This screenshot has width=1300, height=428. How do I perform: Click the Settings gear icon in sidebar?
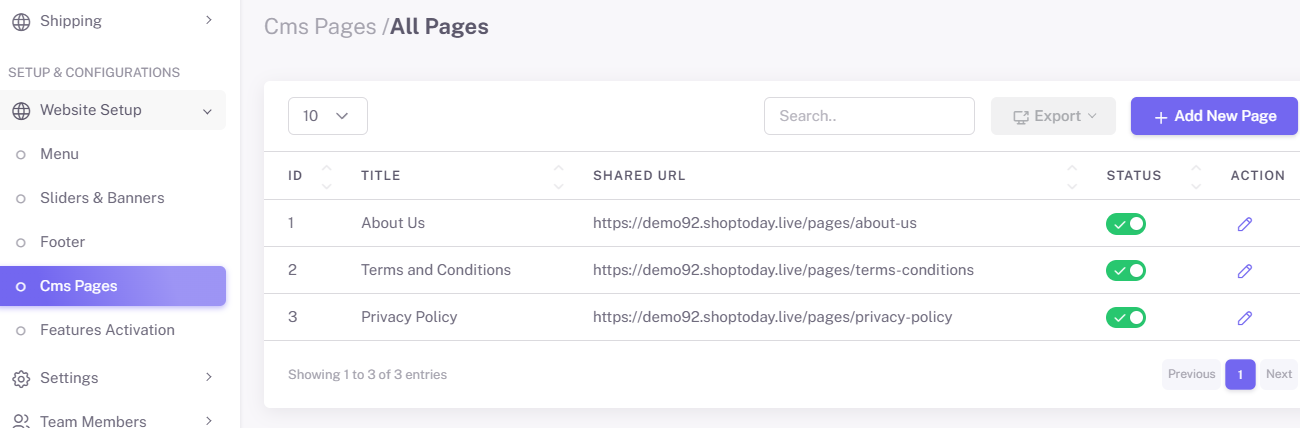coord(20,378)
